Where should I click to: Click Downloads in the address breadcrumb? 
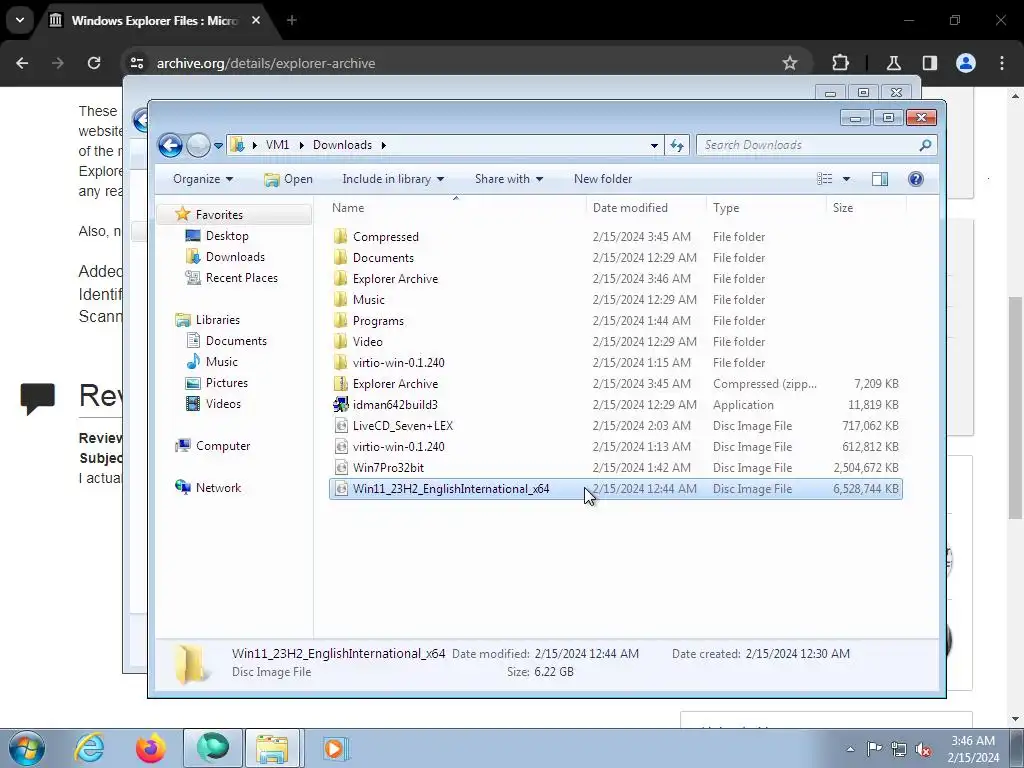tap(342, 145)
